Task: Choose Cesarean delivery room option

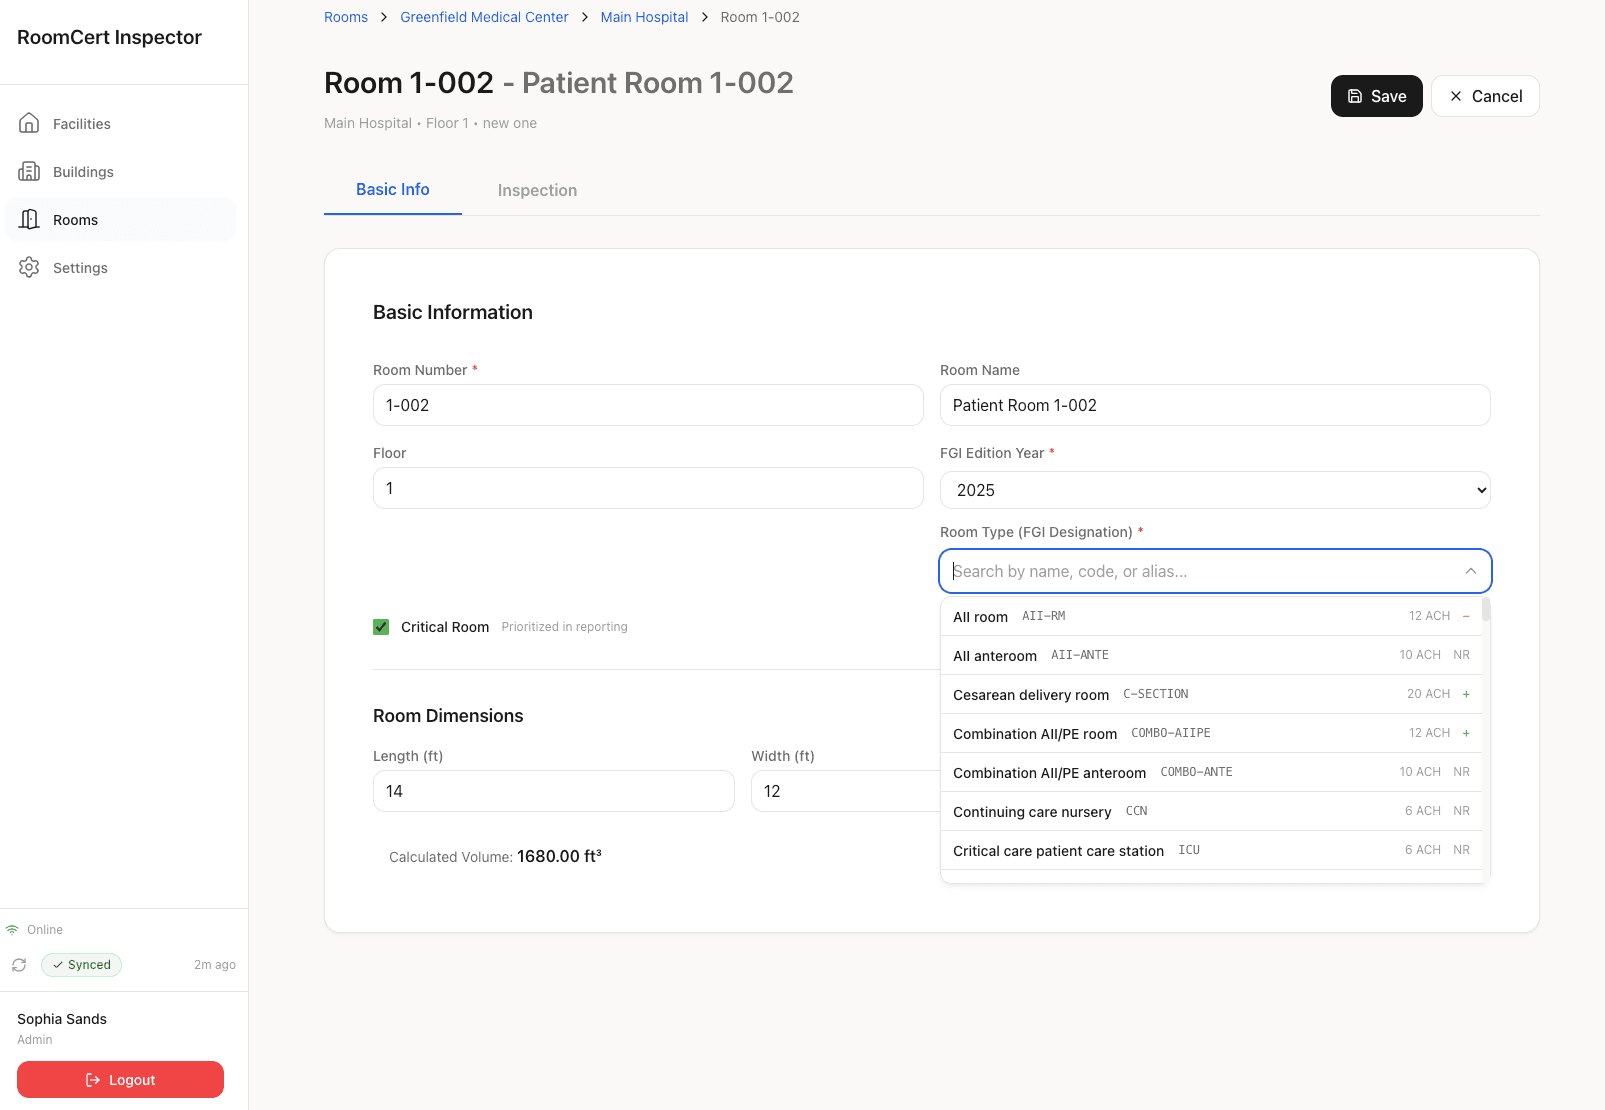Action: pos(1211,694)
